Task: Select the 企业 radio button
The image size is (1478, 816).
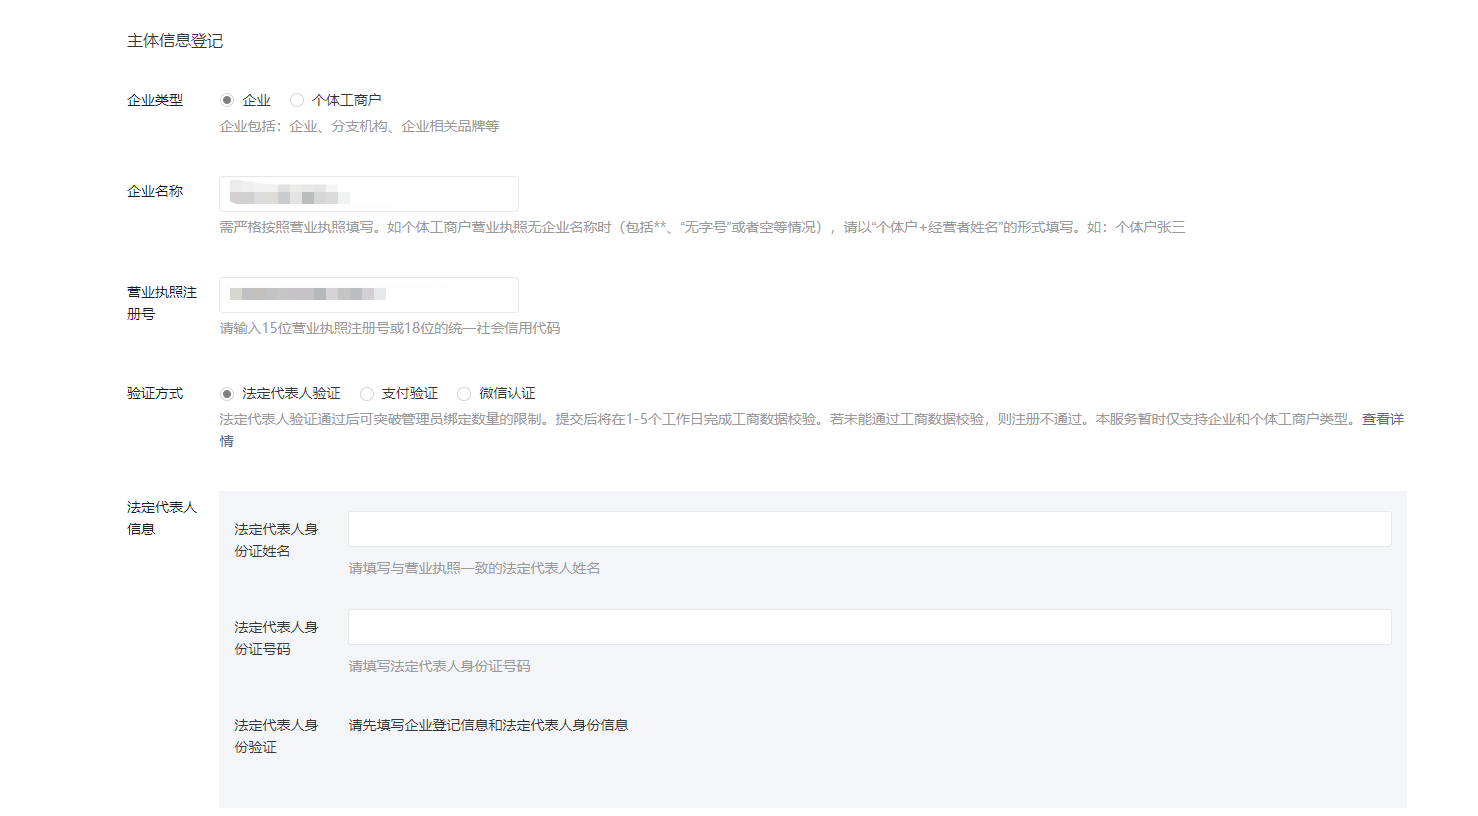Action: (x=227, y=100)
